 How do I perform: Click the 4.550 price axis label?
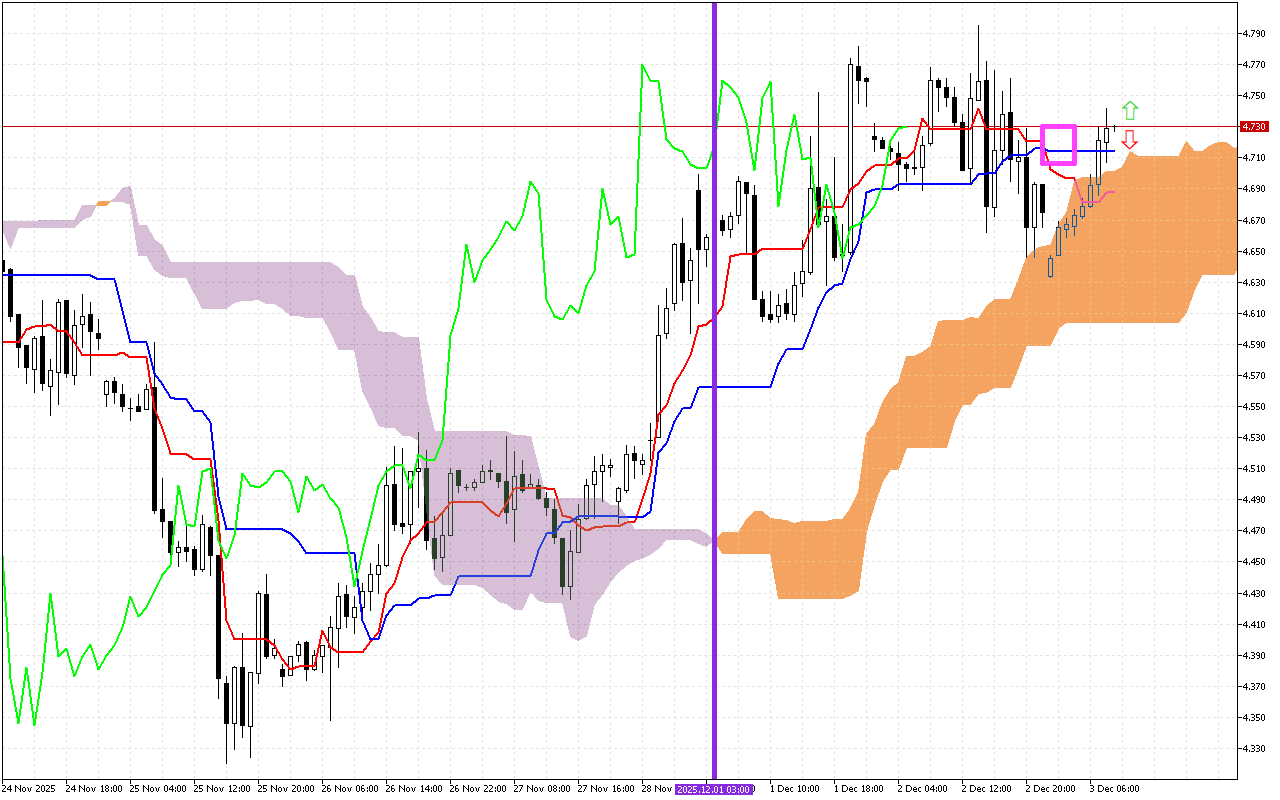point(1253,407)
